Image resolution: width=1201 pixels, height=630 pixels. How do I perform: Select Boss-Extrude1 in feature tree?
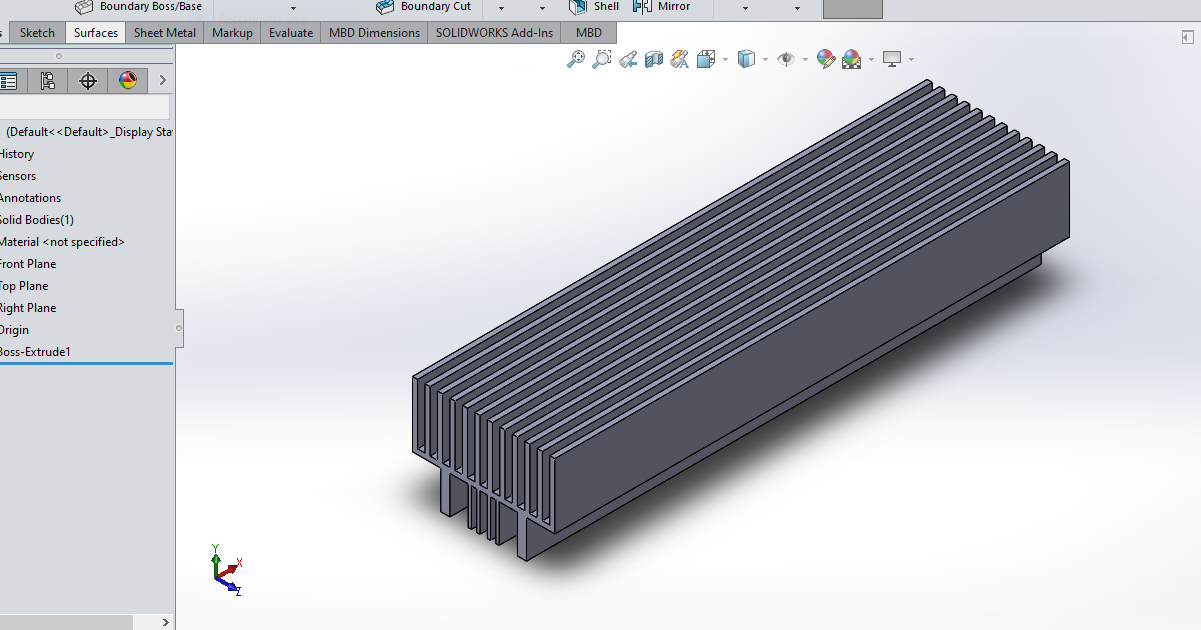[x=36, y=352]
